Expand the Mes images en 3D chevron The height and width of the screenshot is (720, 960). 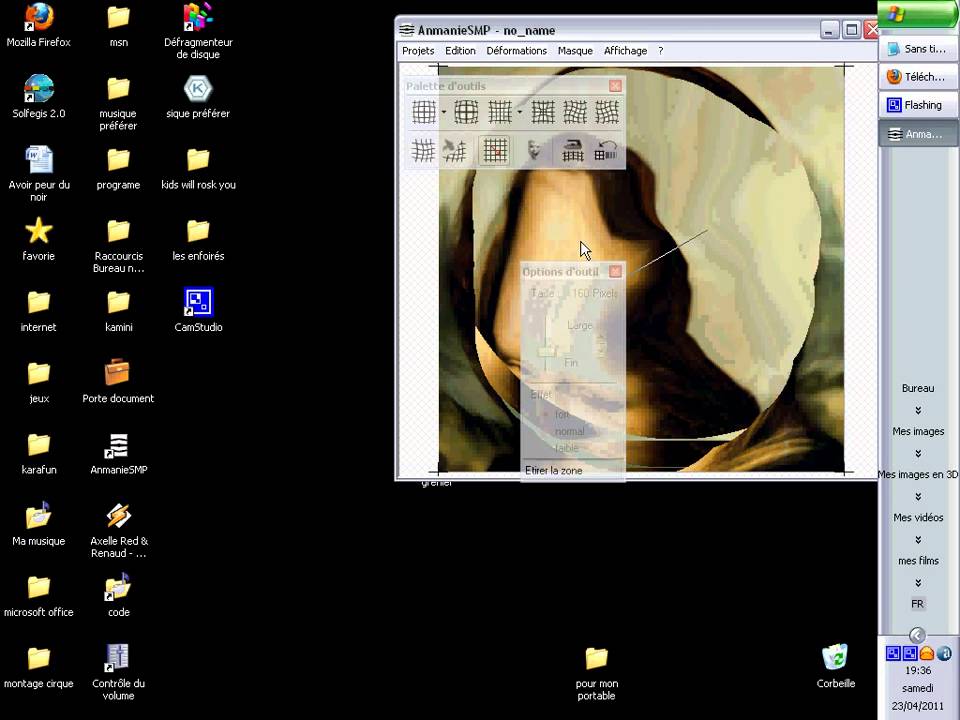point(918,497)
